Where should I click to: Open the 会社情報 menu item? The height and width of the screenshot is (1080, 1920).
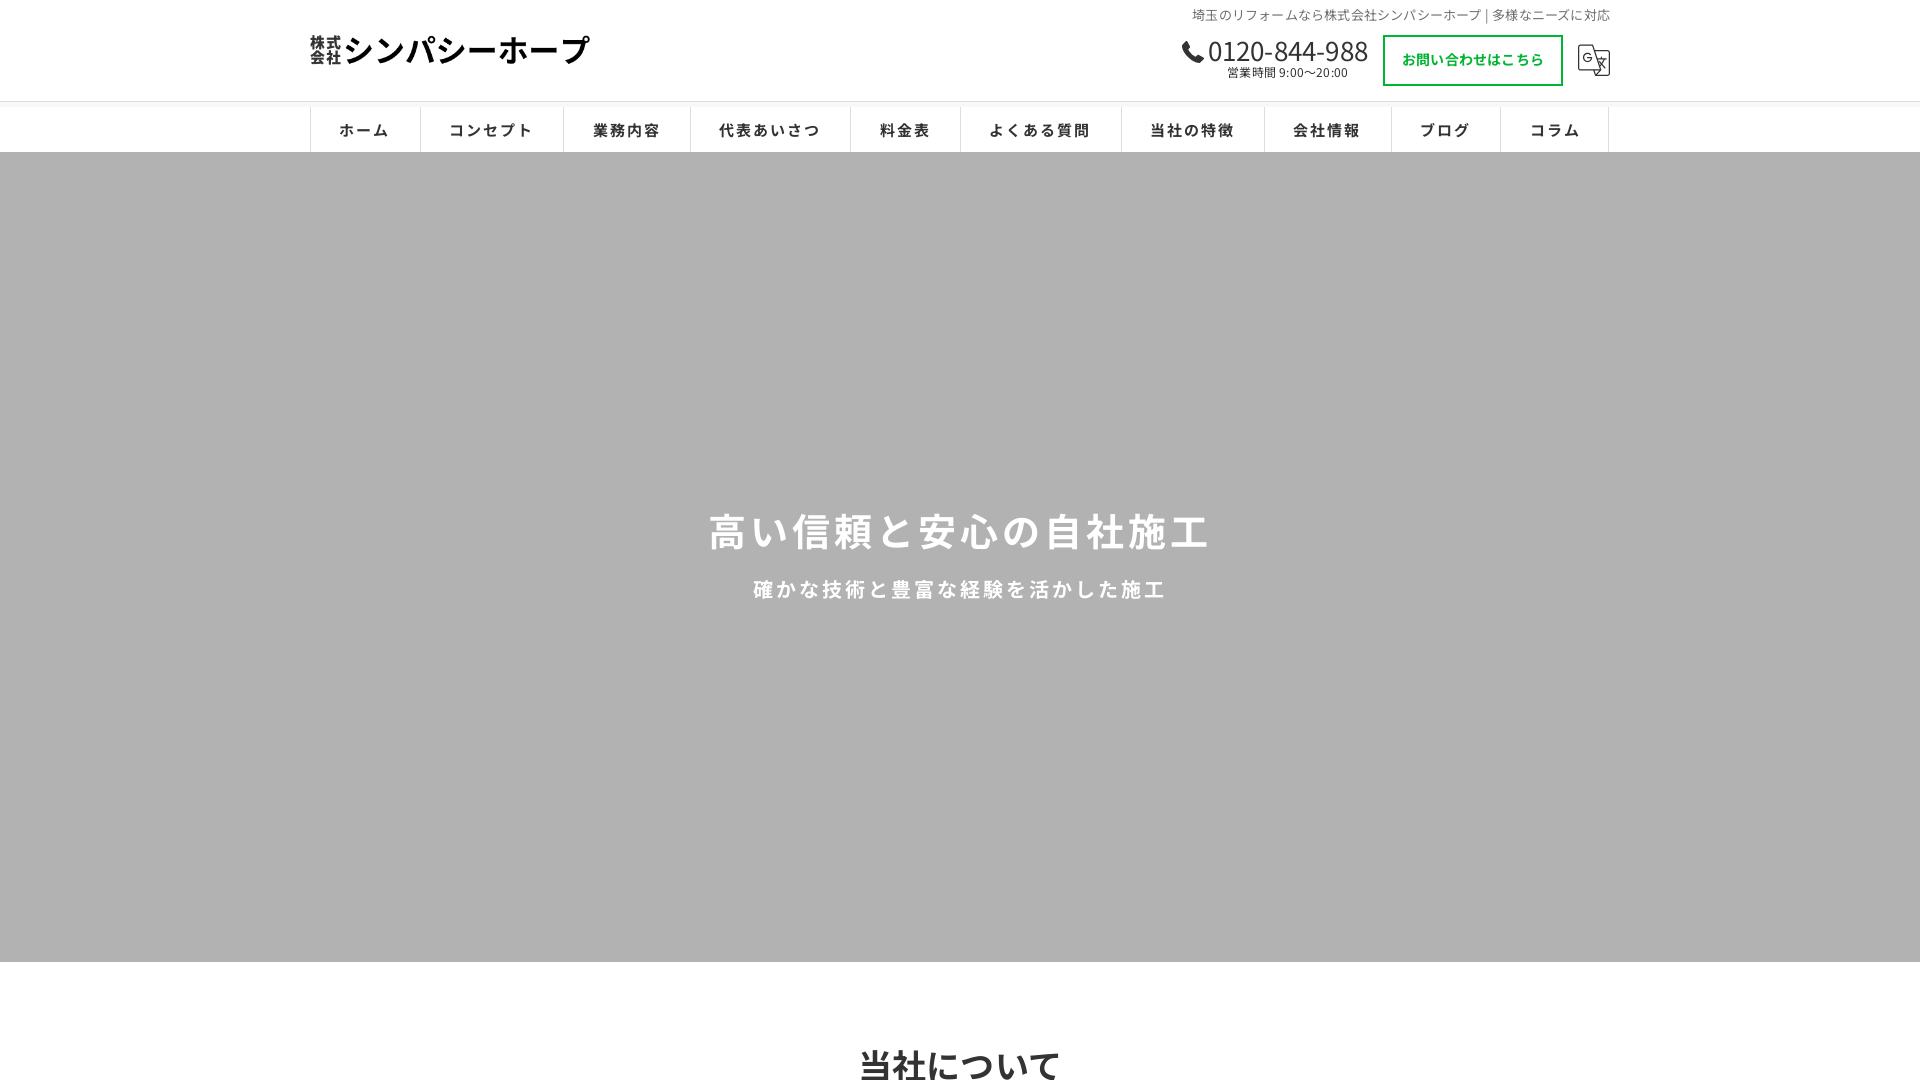click(1327, 130)
